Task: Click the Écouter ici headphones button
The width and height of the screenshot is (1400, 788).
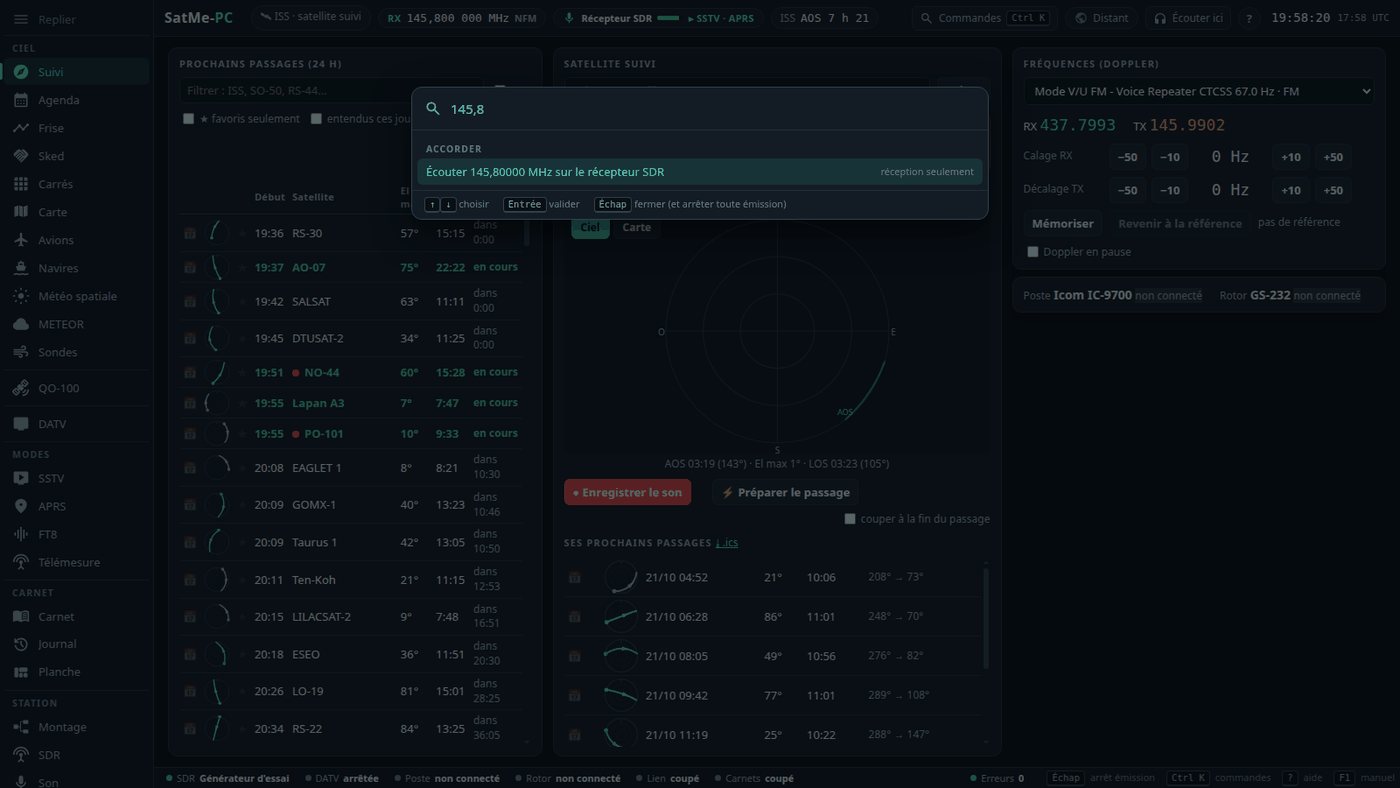Action: pos(1189,18)
